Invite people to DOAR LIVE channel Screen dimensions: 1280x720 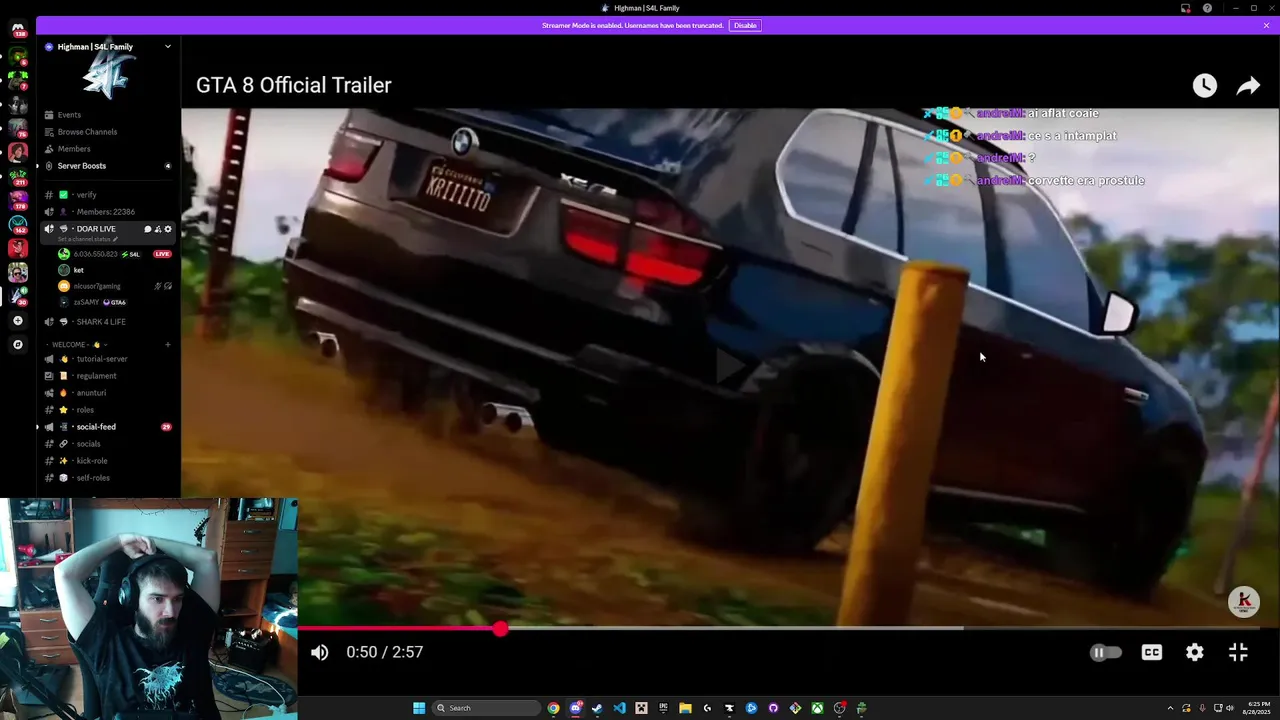coord(157,229)
